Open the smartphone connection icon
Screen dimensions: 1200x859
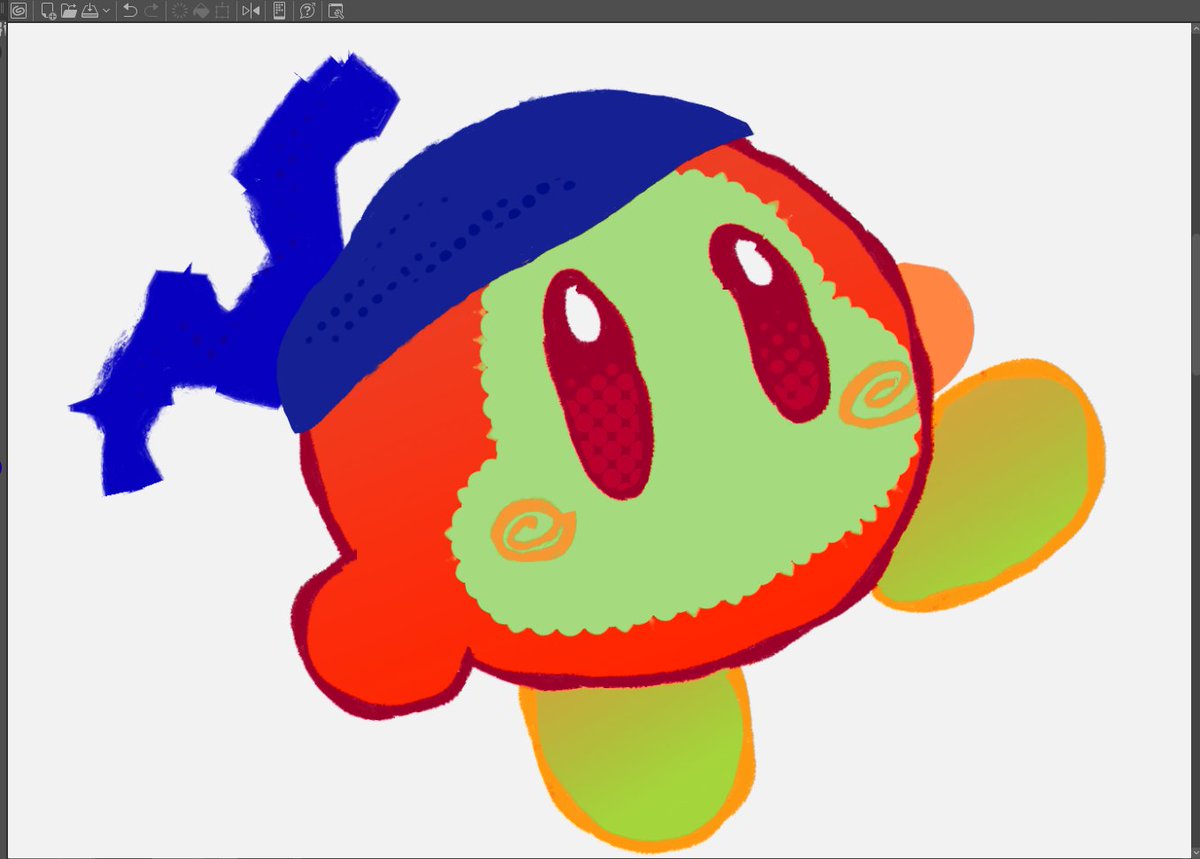pos(279,11)
